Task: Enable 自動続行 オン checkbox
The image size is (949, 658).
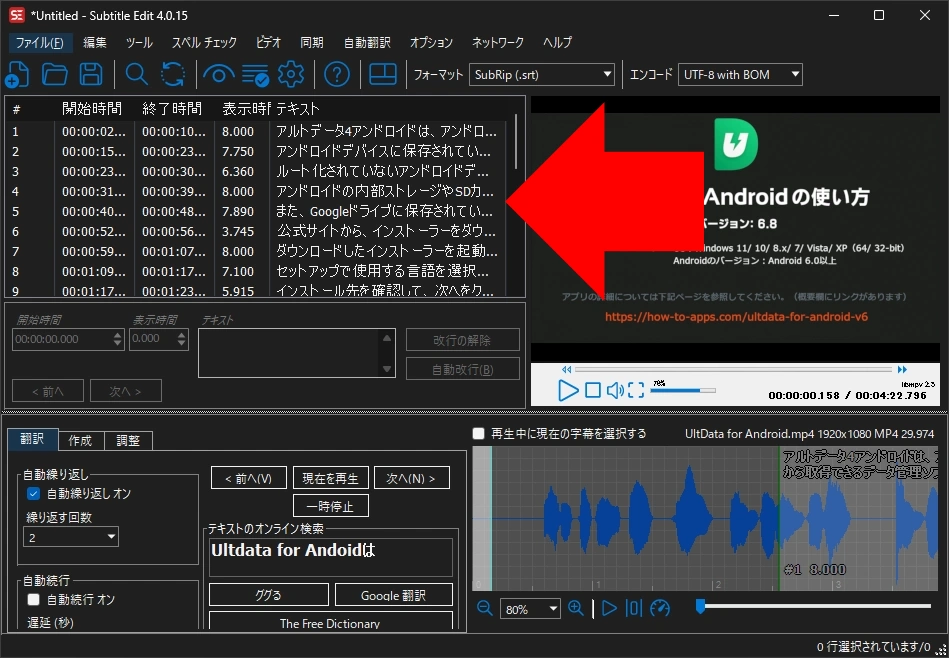Action: [34, 599]
